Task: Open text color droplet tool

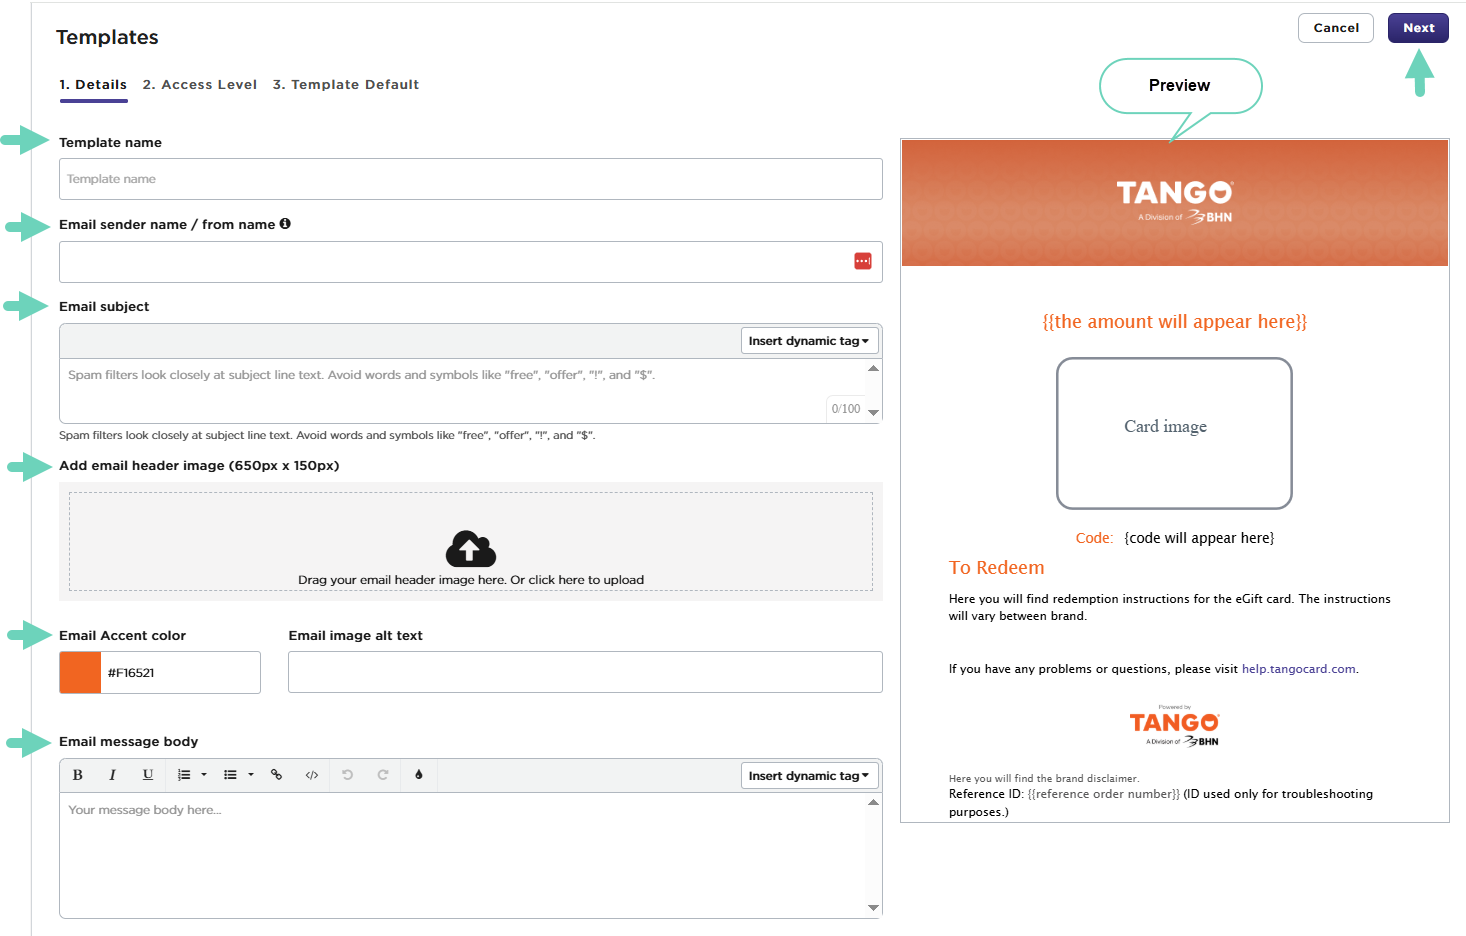Action: [419, 775]
